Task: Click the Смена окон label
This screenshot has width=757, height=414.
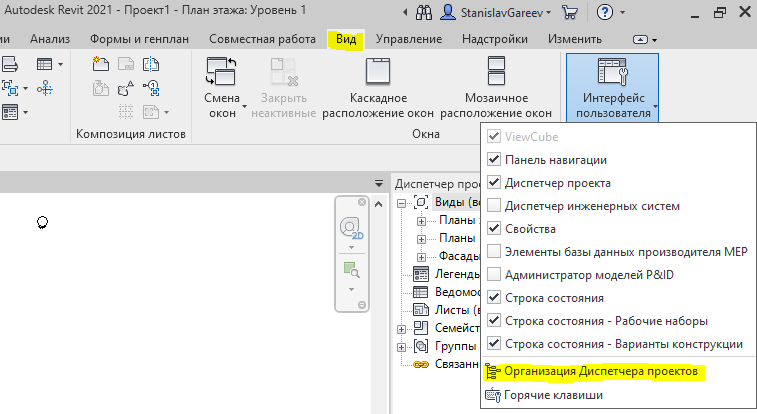Action: [x=222, y=106]
